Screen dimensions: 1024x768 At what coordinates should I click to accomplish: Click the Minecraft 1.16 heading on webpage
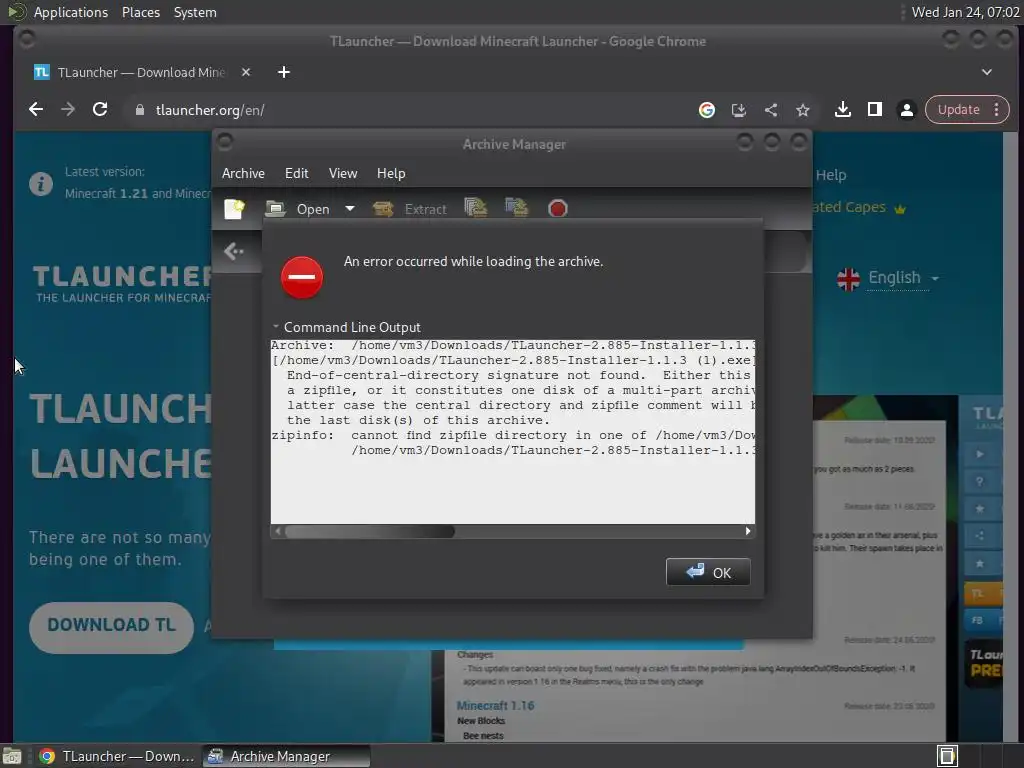pos(495,706)
